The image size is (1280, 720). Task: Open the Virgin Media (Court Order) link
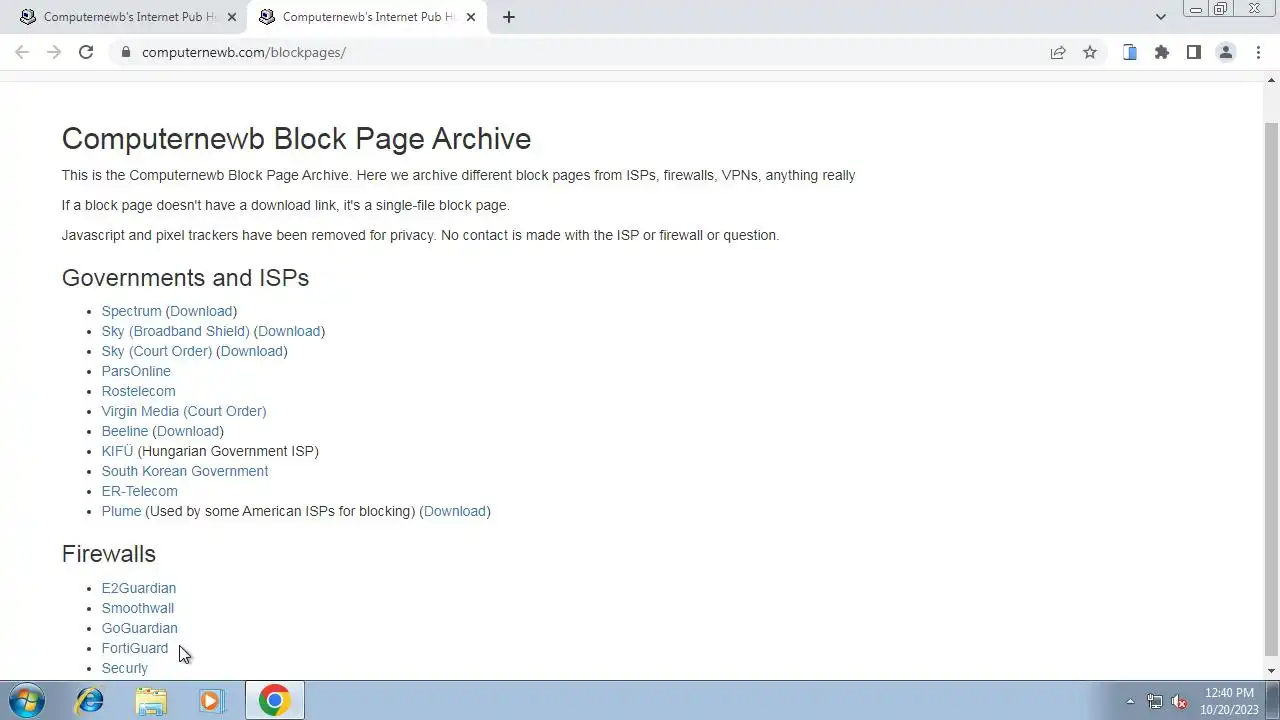(184, 411)
